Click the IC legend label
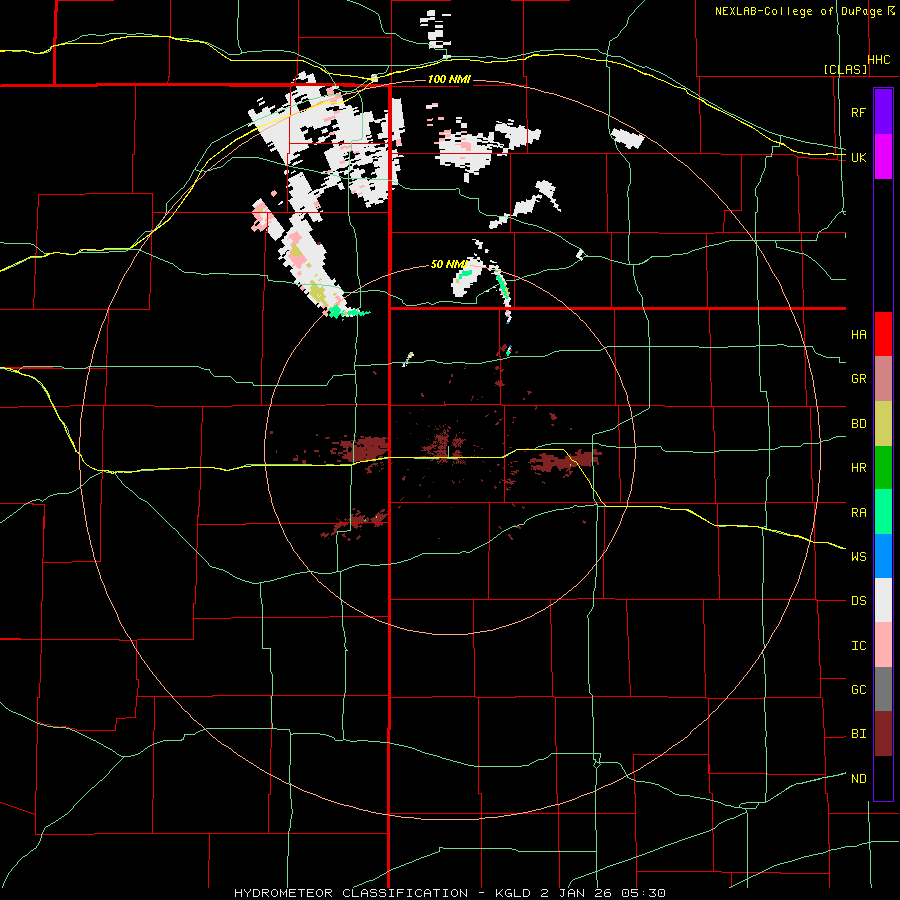The image size is (900, 900). [858, 646]
